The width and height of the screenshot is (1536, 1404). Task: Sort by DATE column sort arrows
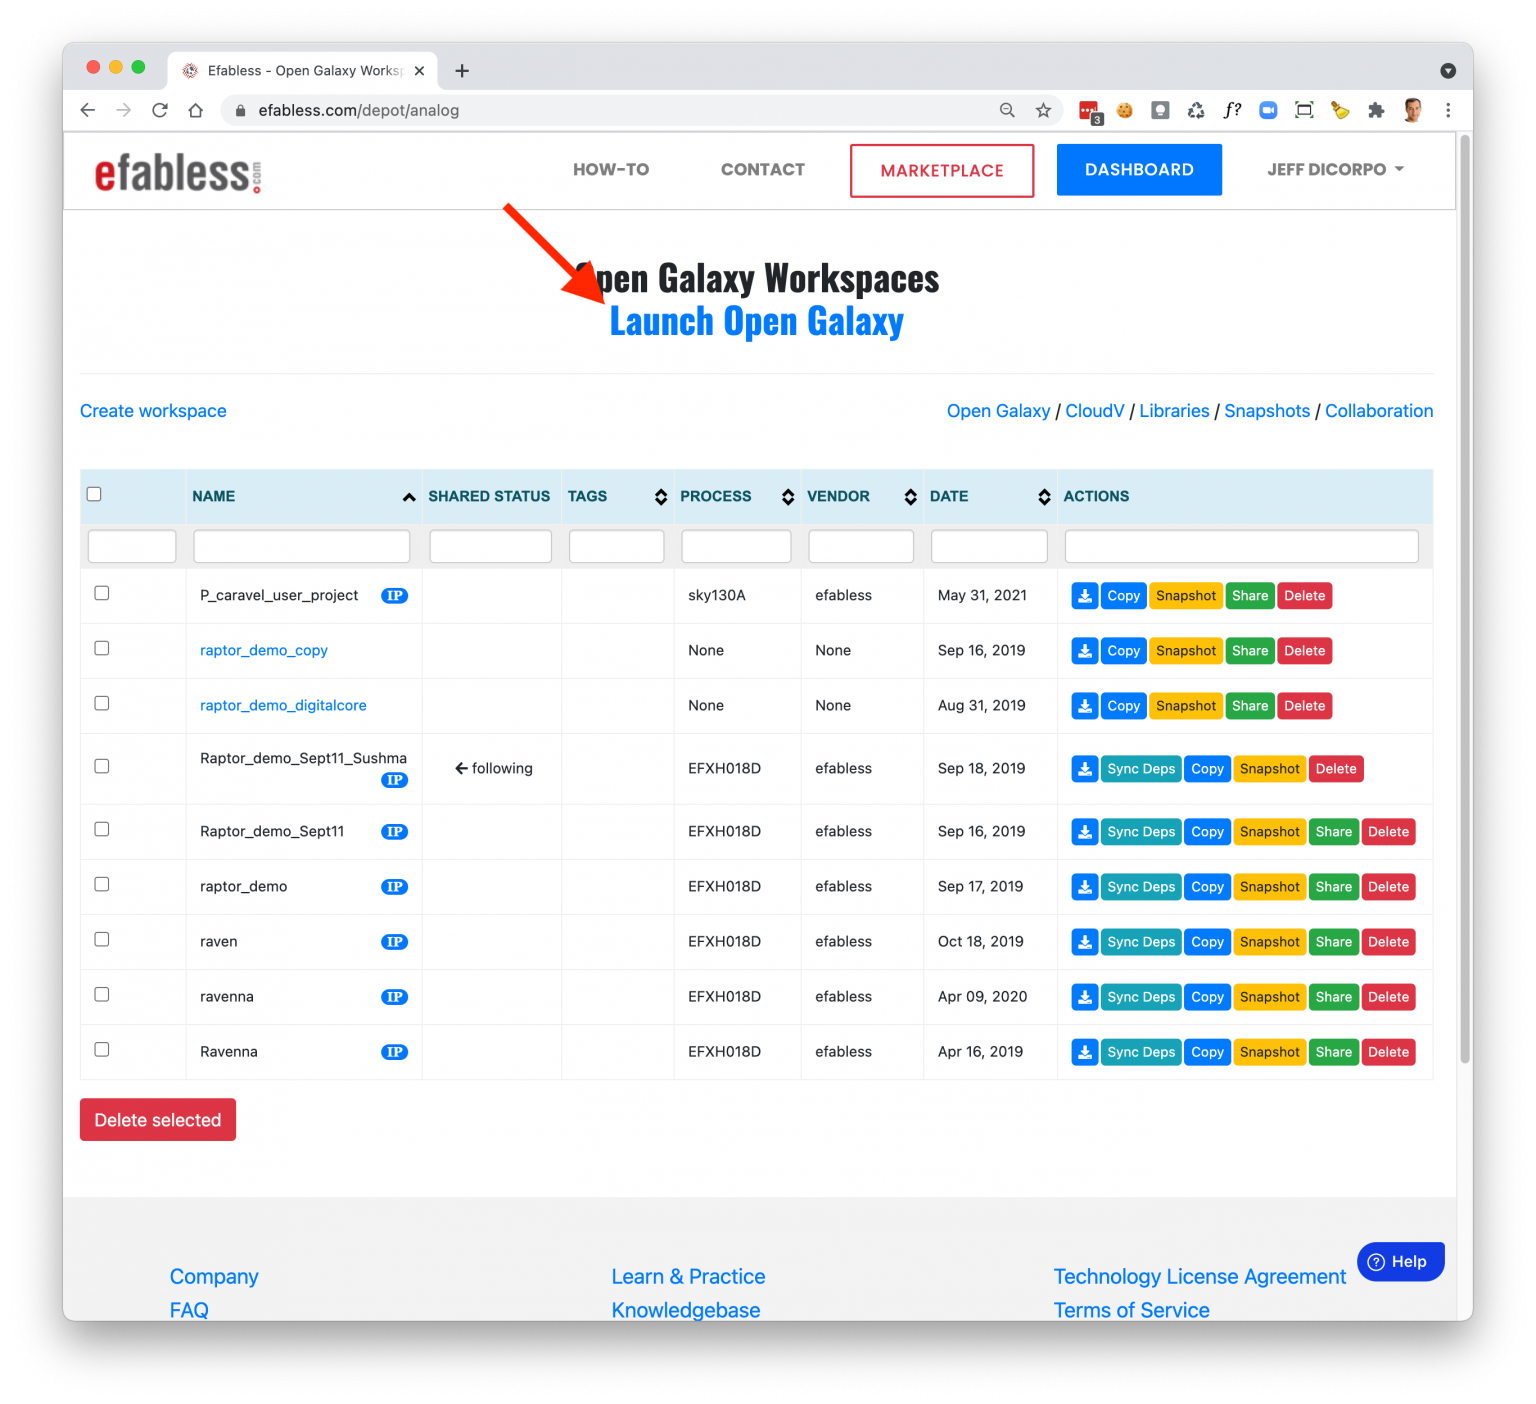click(1044, 497)
